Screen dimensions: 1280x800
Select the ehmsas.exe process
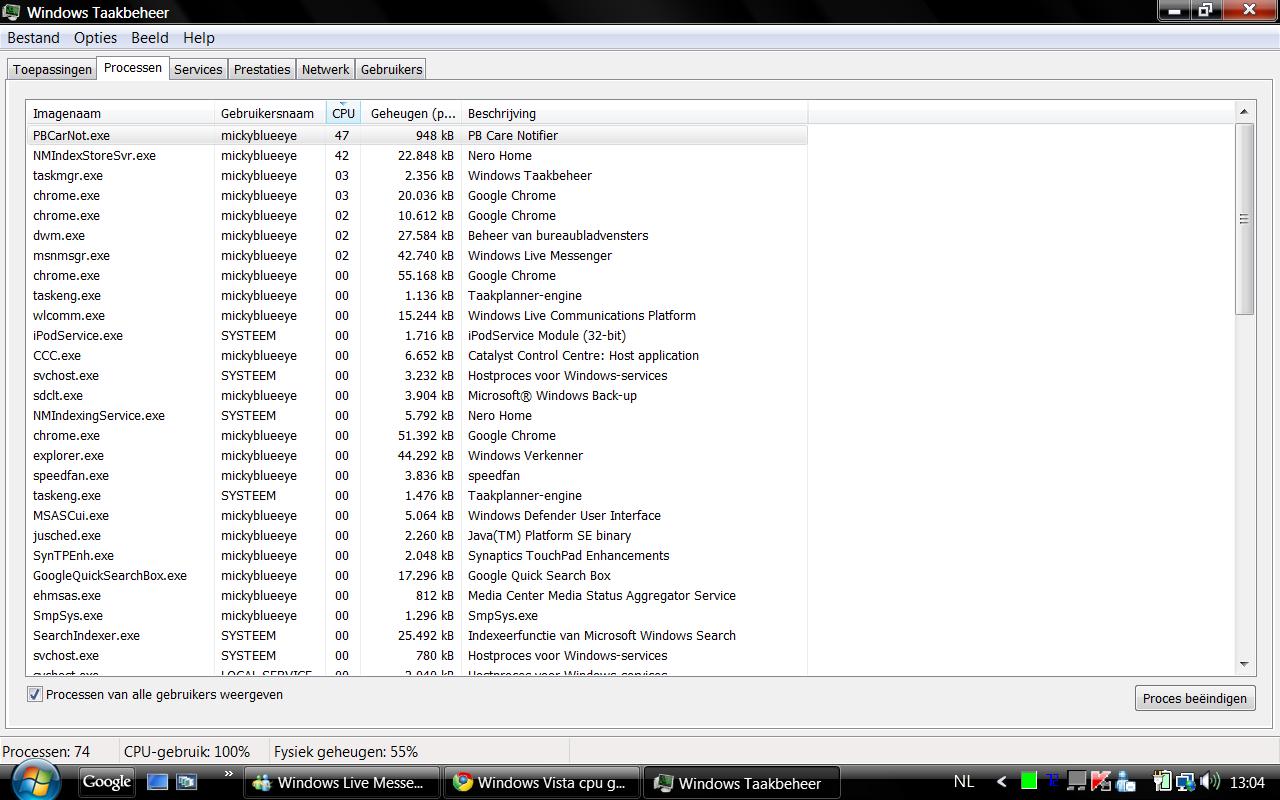click(x=417, y=595)
